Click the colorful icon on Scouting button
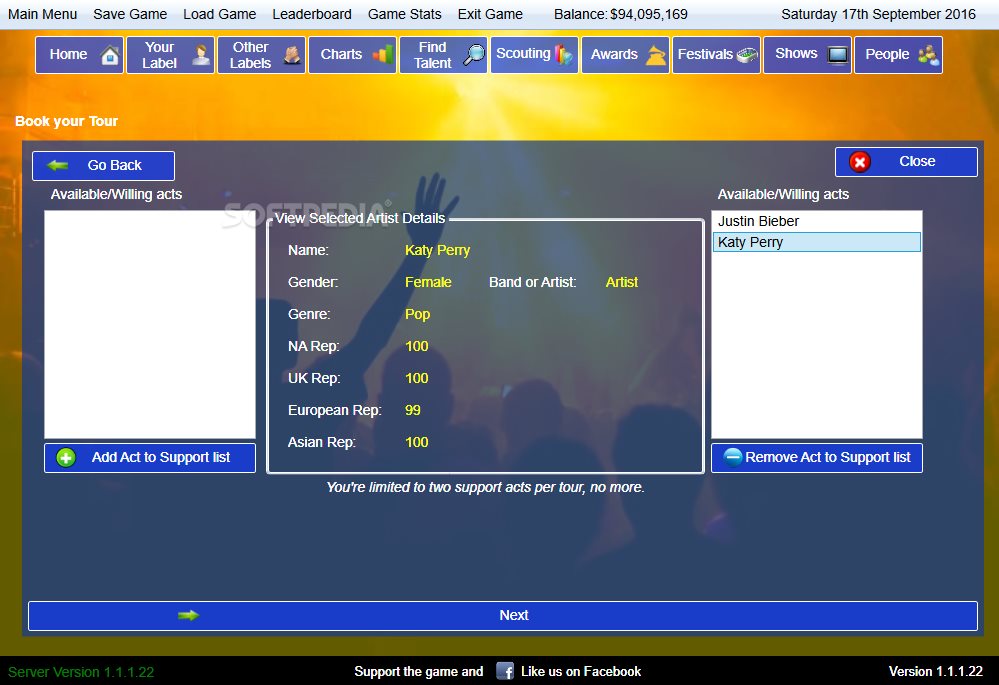The image size is (999, 685). coord(564,55)
